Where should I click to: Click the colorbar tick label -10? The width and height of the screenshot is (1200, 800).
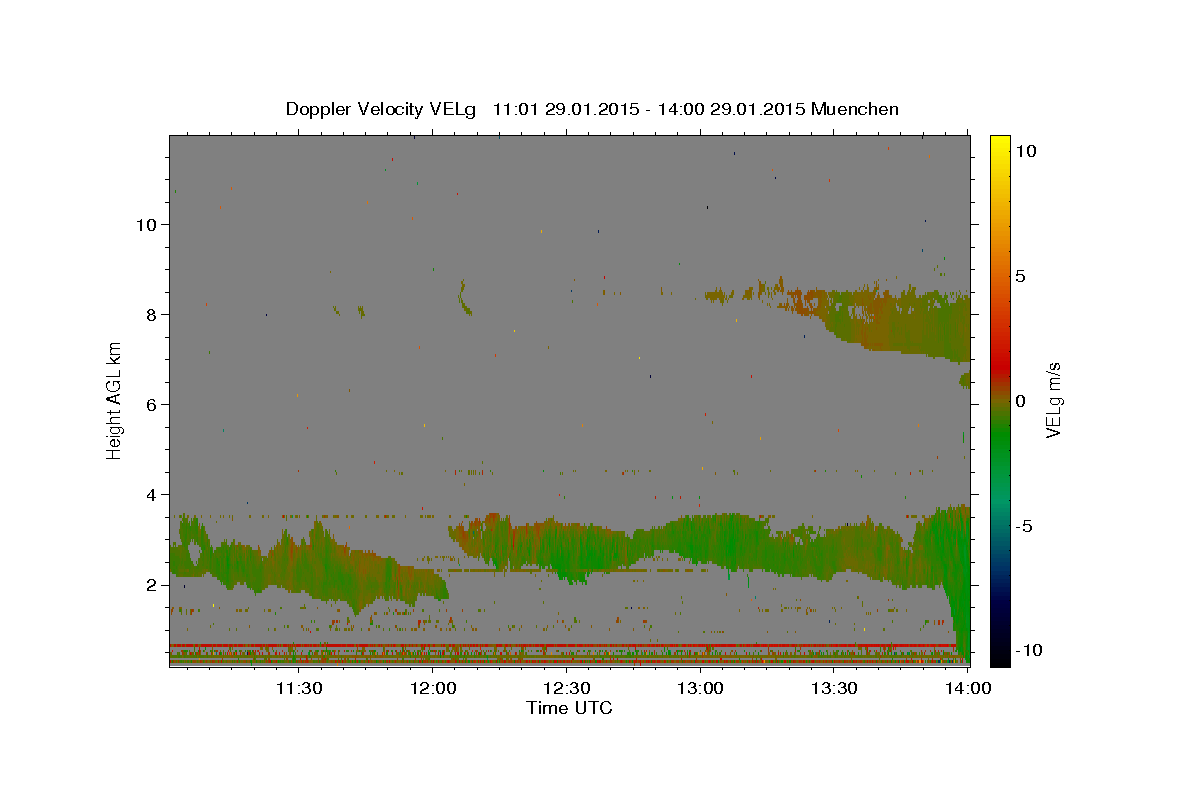(x=1028, y=650)
